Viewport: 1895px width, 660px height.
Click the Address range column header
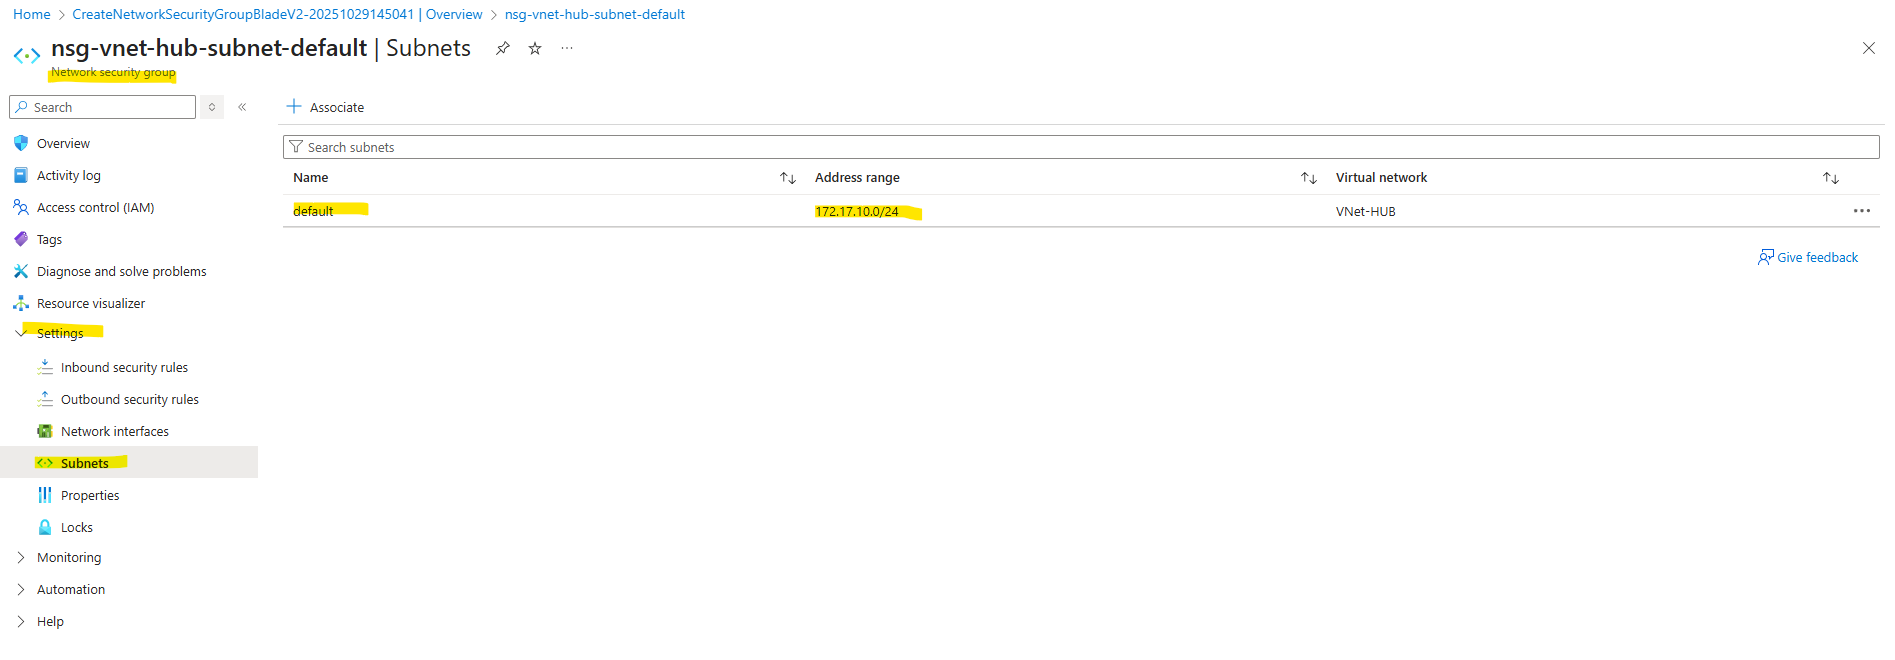[857, 178]
